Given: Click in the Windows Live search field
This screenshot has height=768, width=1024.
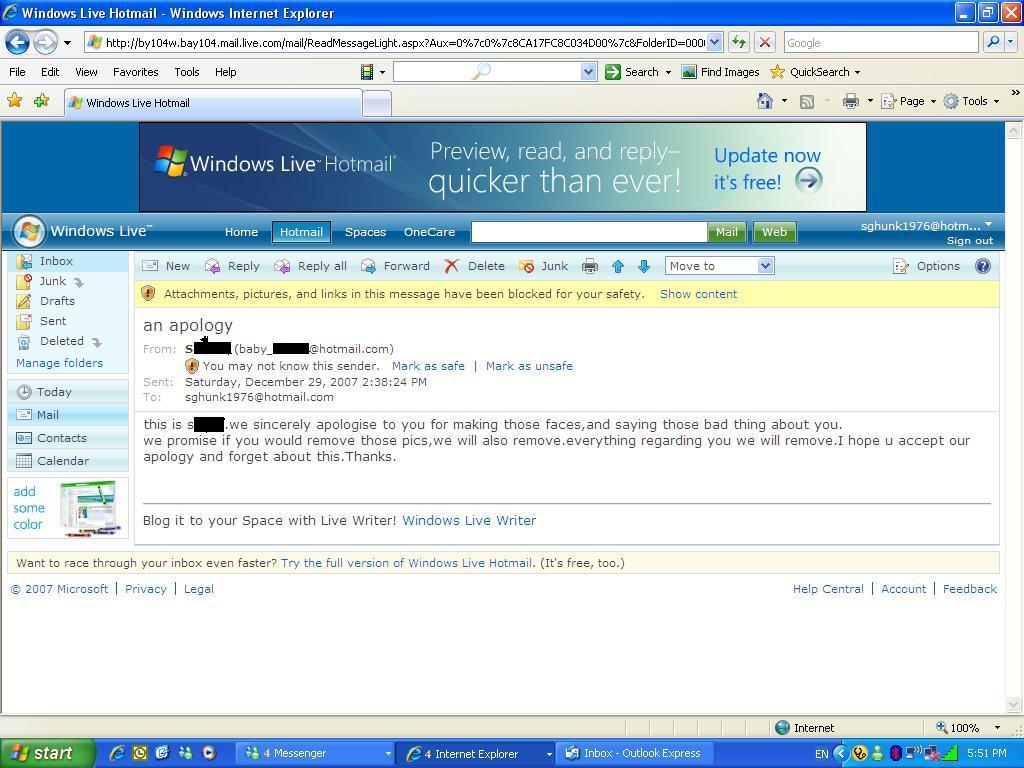Looking at the screenshot, I should (589, 232).
